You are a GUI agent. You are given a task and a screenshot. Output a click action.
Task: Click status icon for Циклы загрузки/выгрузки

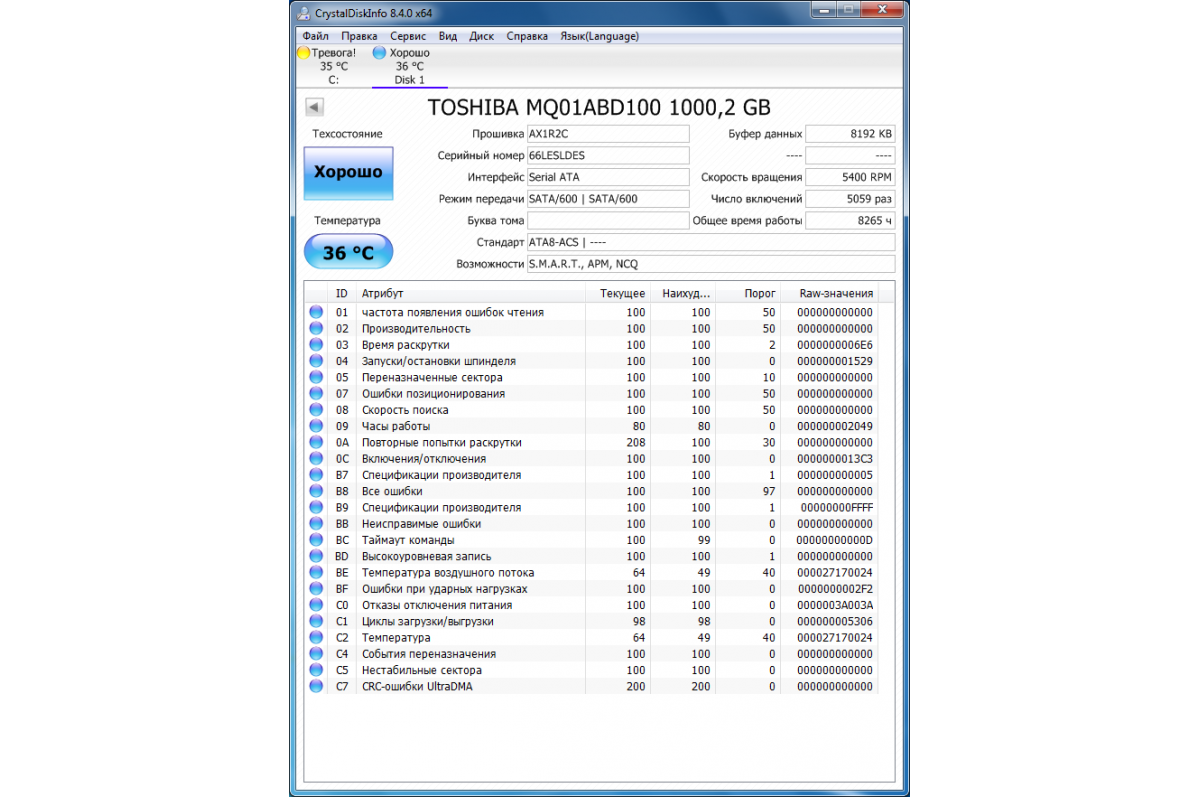pos(316,621)
